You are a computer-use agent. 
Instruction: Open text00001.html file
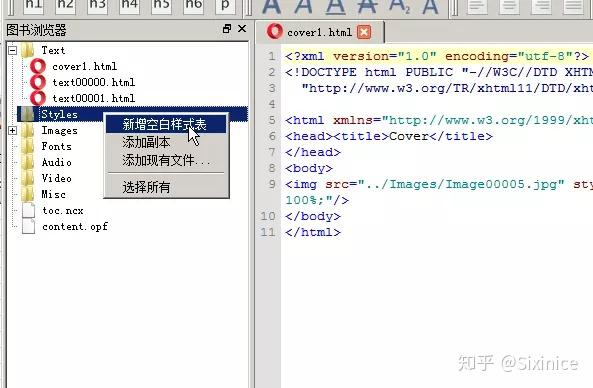tap(93, 98)
